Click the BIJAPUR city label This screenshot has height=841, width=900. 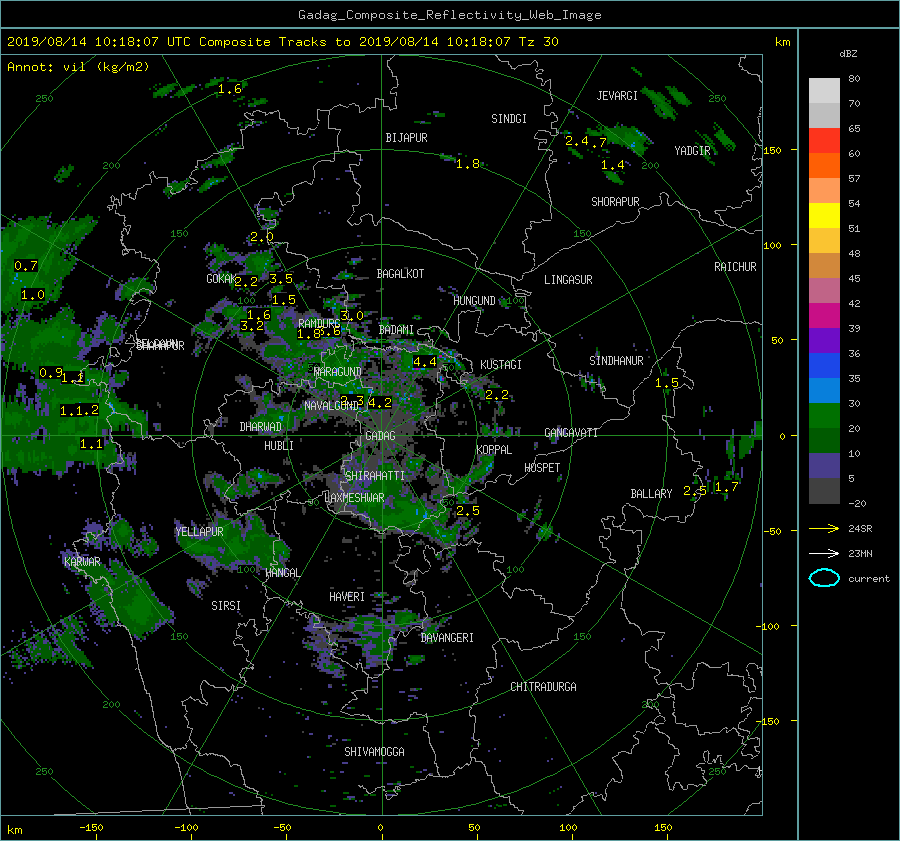(406, 138)
